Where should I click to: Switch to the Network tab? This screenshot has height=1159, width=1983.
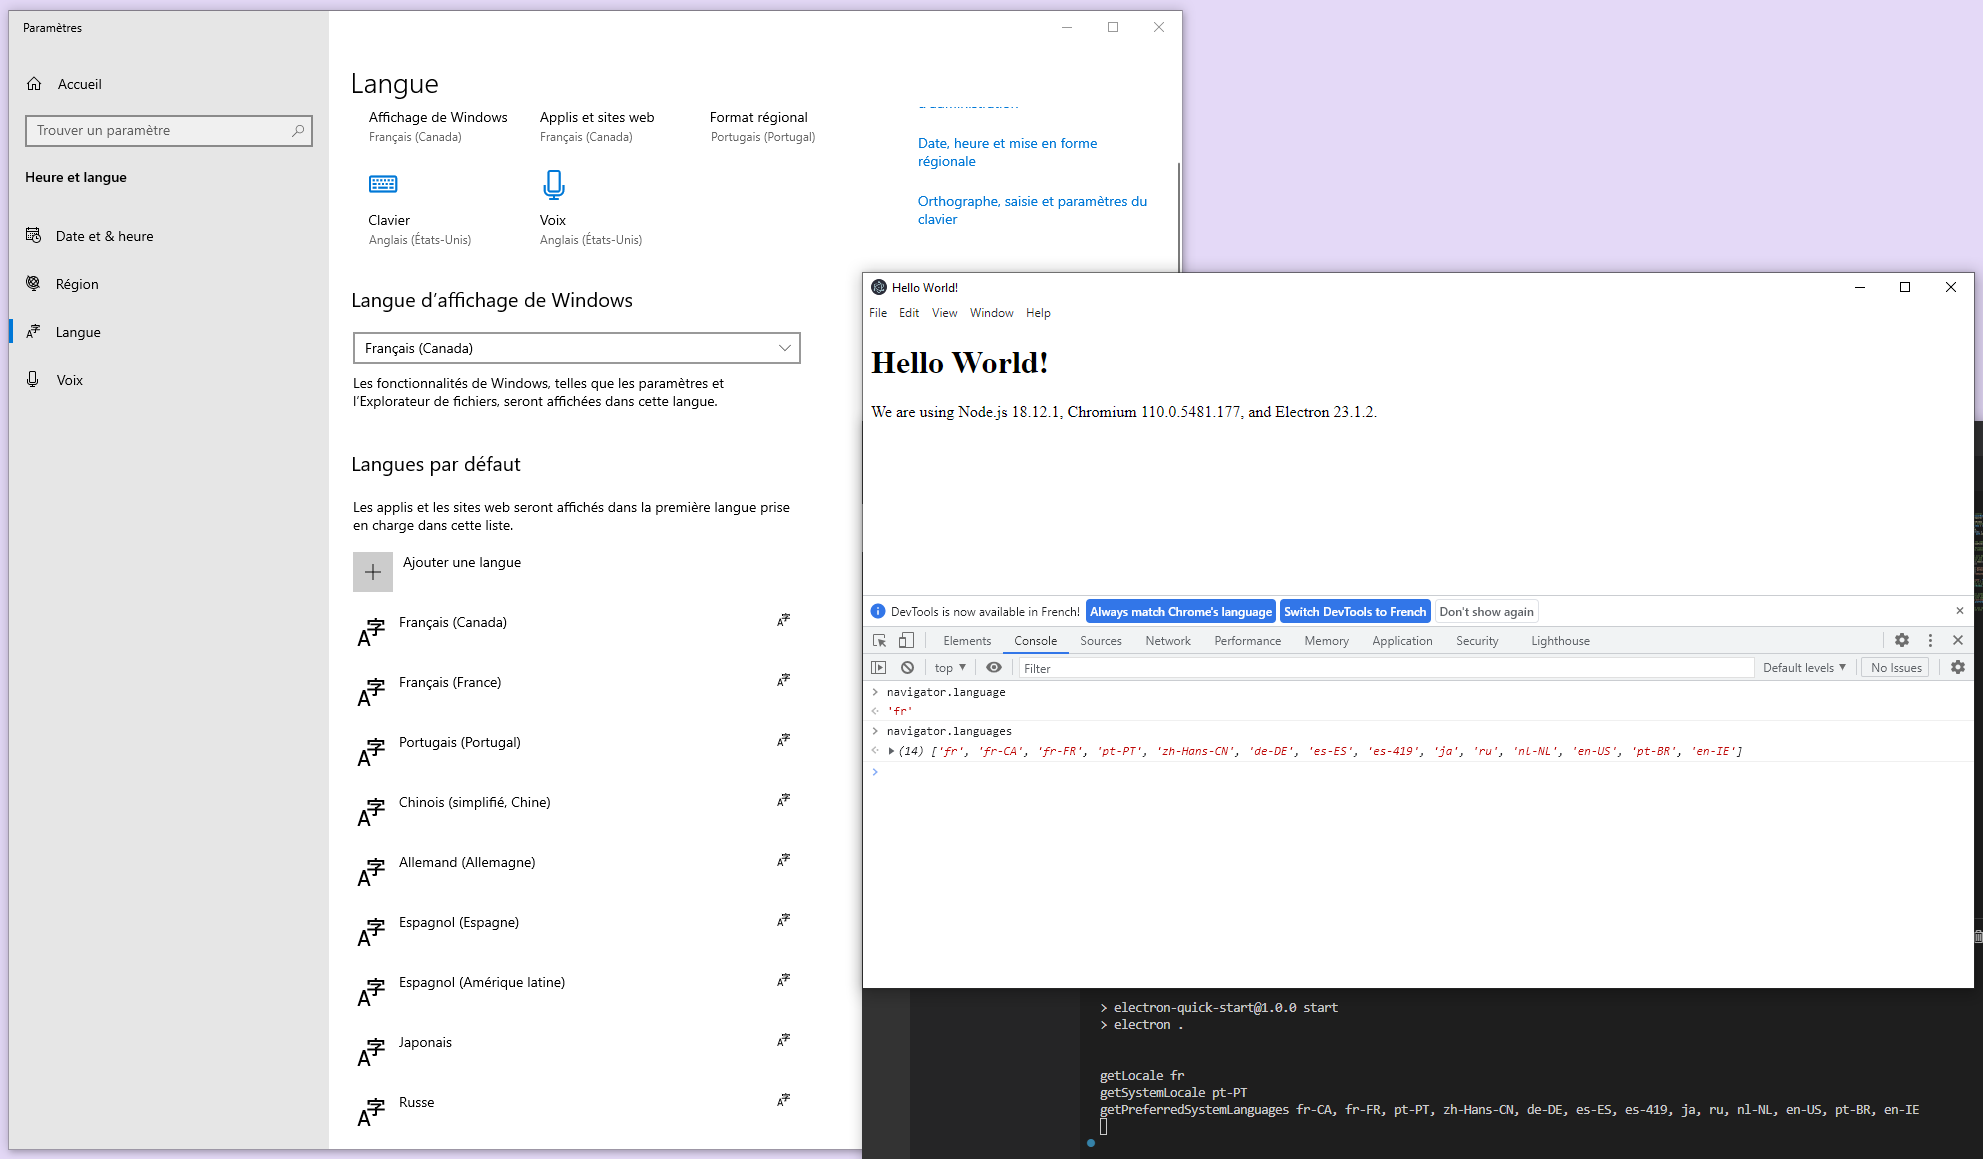tap(1167, 640)
